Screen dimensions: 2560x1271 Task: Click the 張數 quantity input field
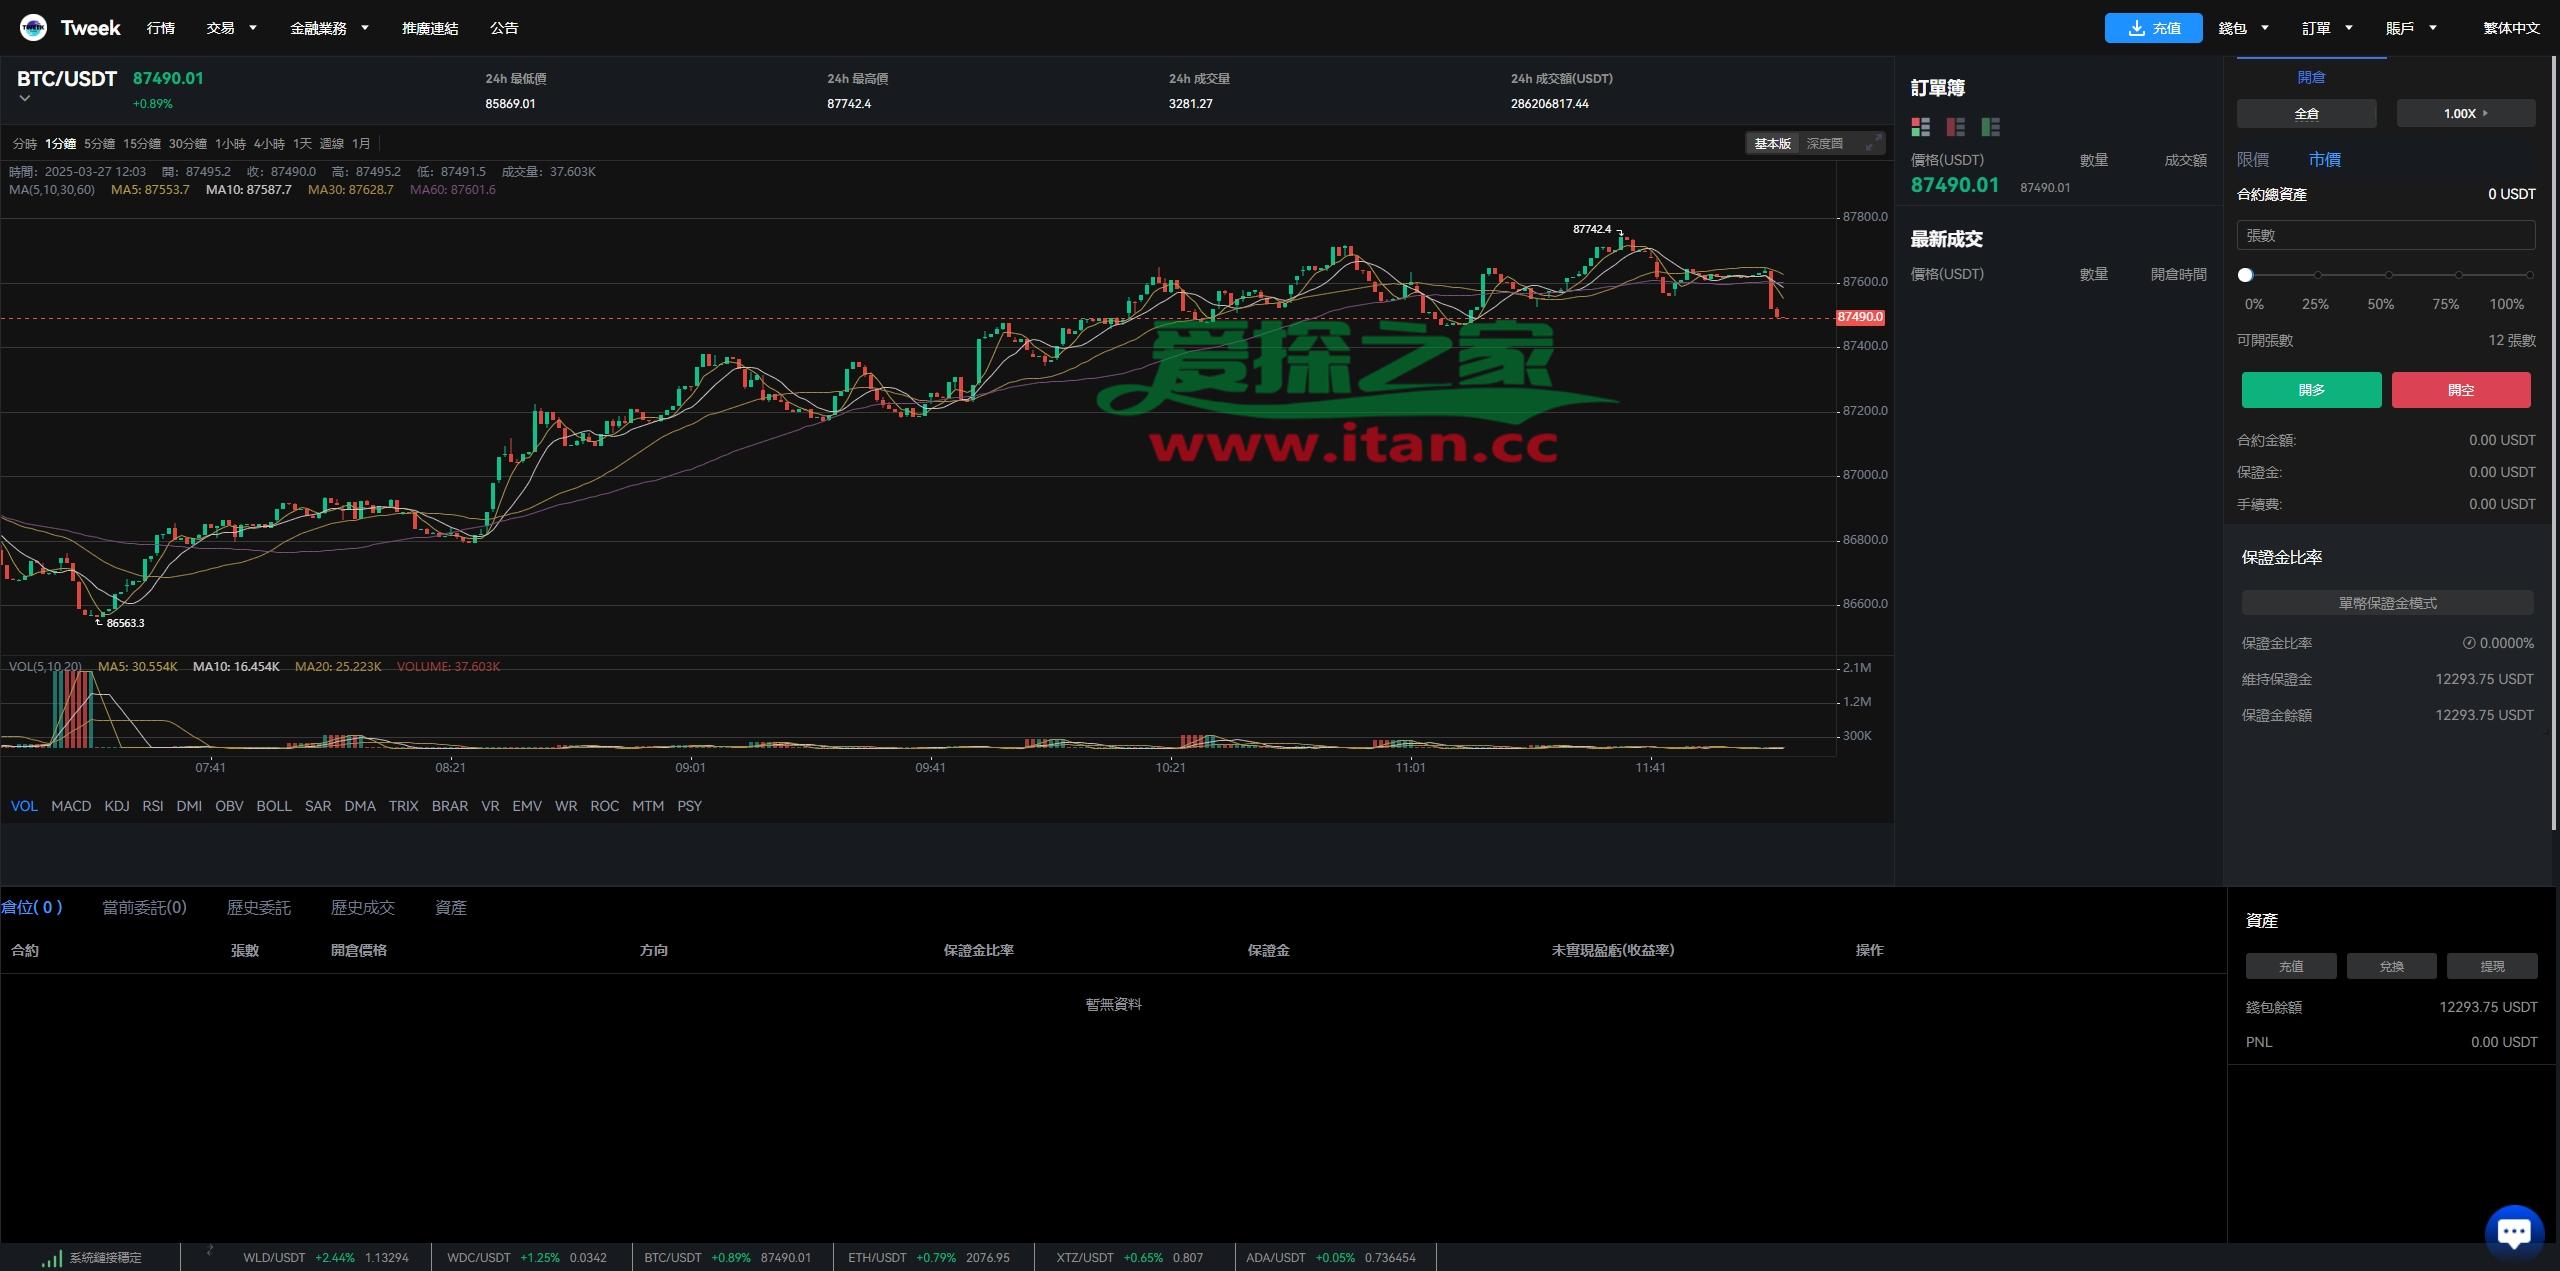2385,236
